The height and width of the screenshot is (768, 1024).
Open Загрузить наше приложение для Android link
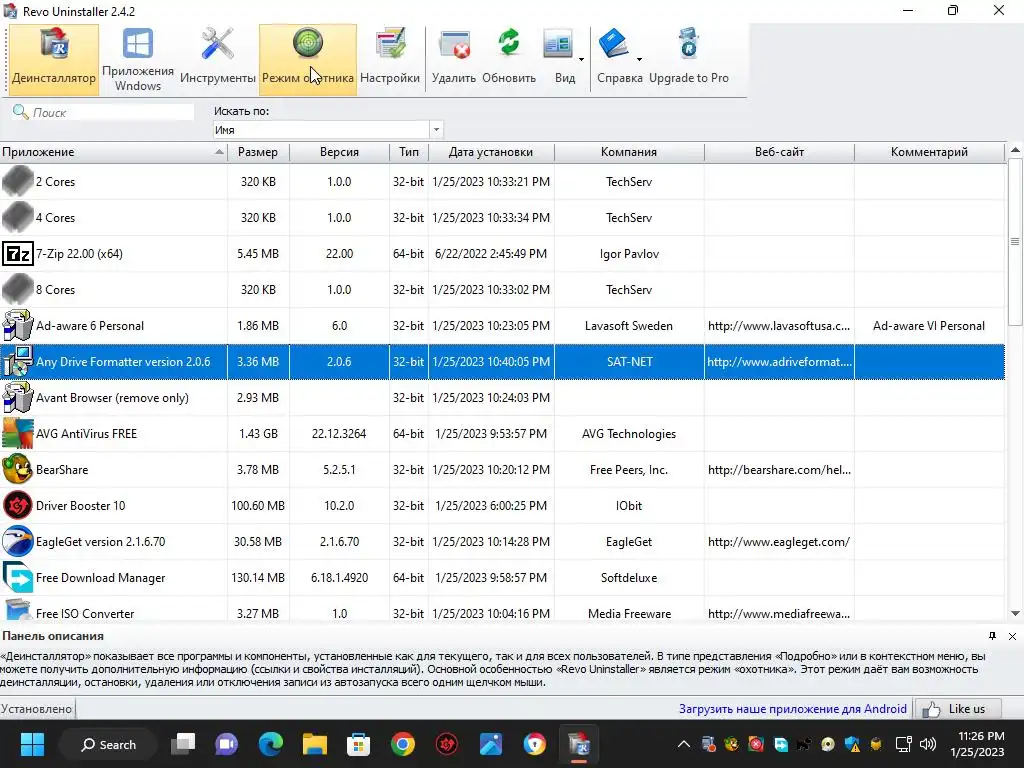793,709
